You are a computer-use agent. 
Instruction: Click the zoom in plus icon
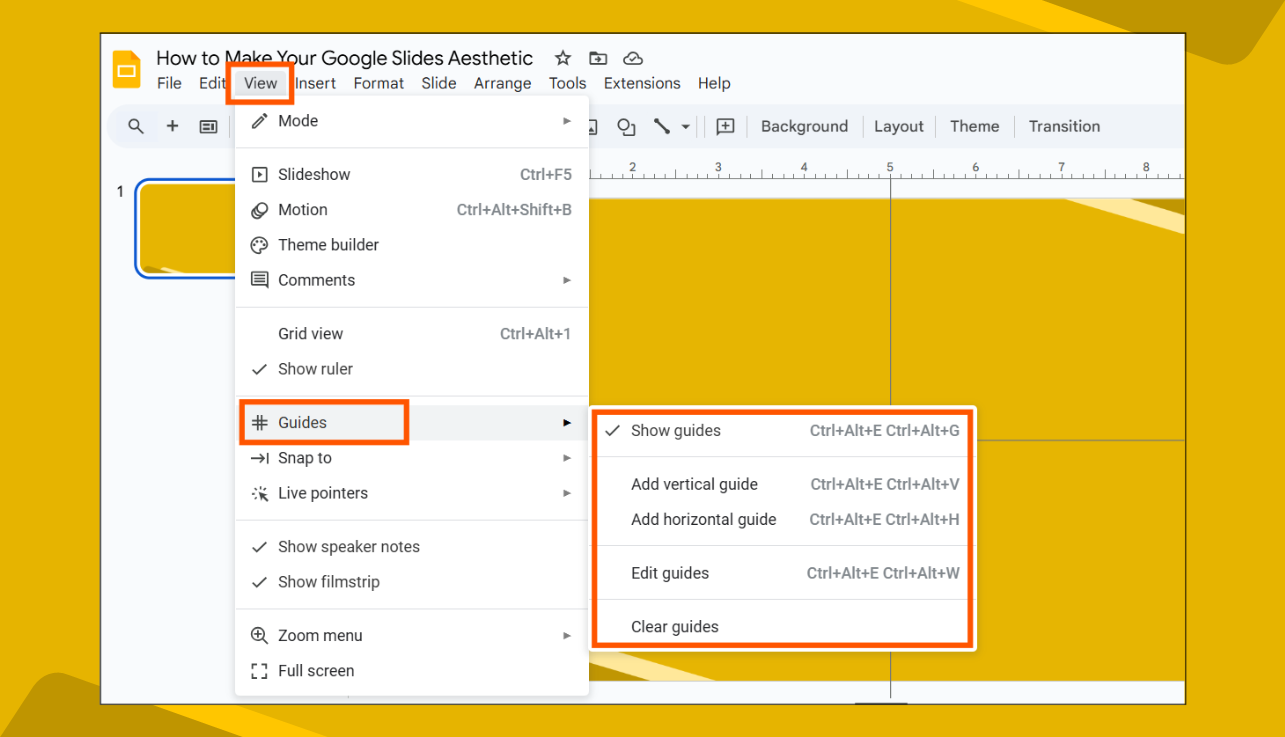[172, 126]
